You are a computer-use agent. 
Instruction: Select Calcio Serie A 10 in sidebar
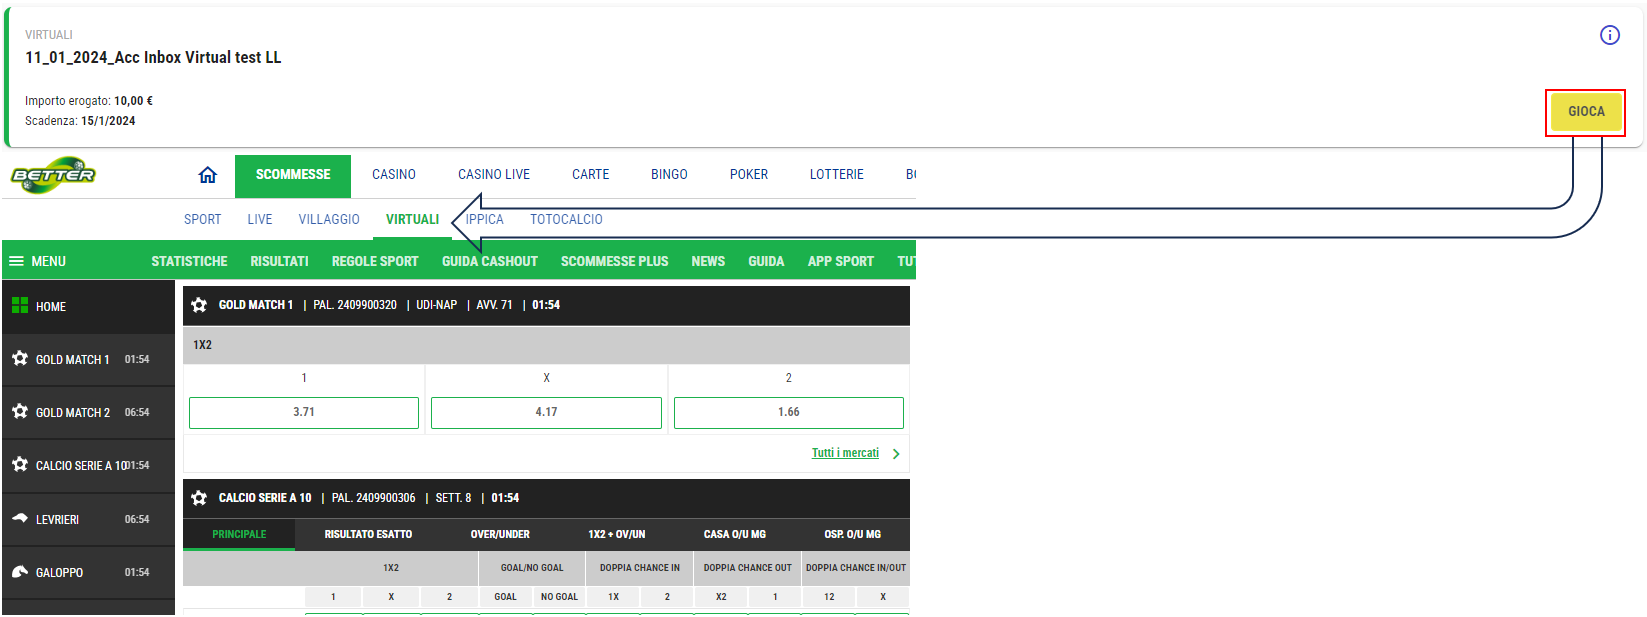pyautogui.click(x=80, y=466)
